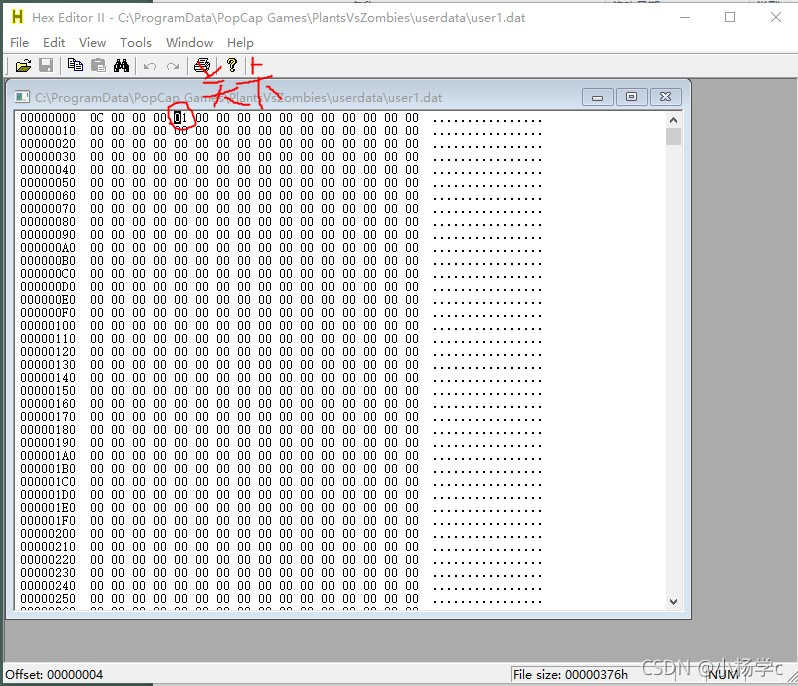Click the Open file toolbar icon
The width and height of the screenshot is (798, 686).
[x=23, y=66]
